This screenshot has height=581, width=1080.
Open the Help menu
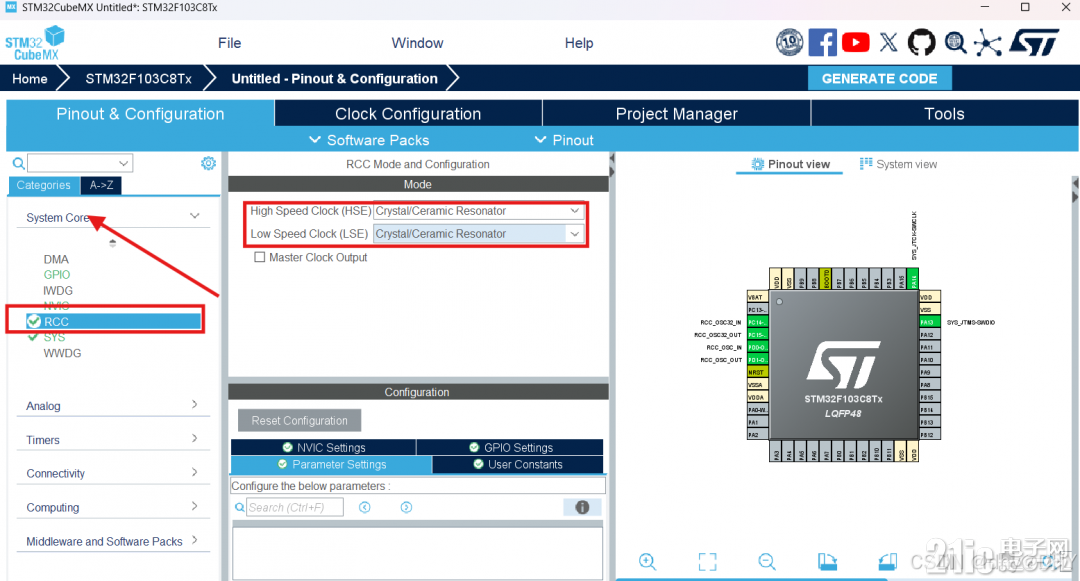pyautogui.click(x=579, y=43)
